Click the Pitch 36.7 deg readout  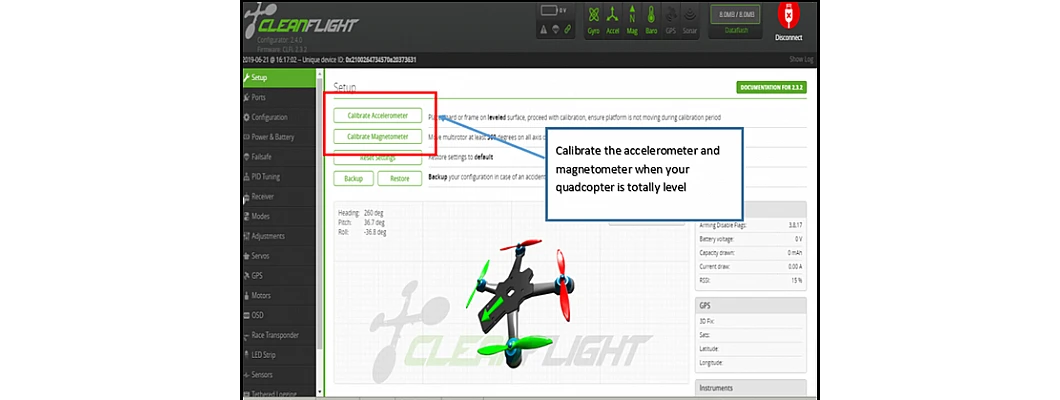pyautogui.click(x=361, y=222)
